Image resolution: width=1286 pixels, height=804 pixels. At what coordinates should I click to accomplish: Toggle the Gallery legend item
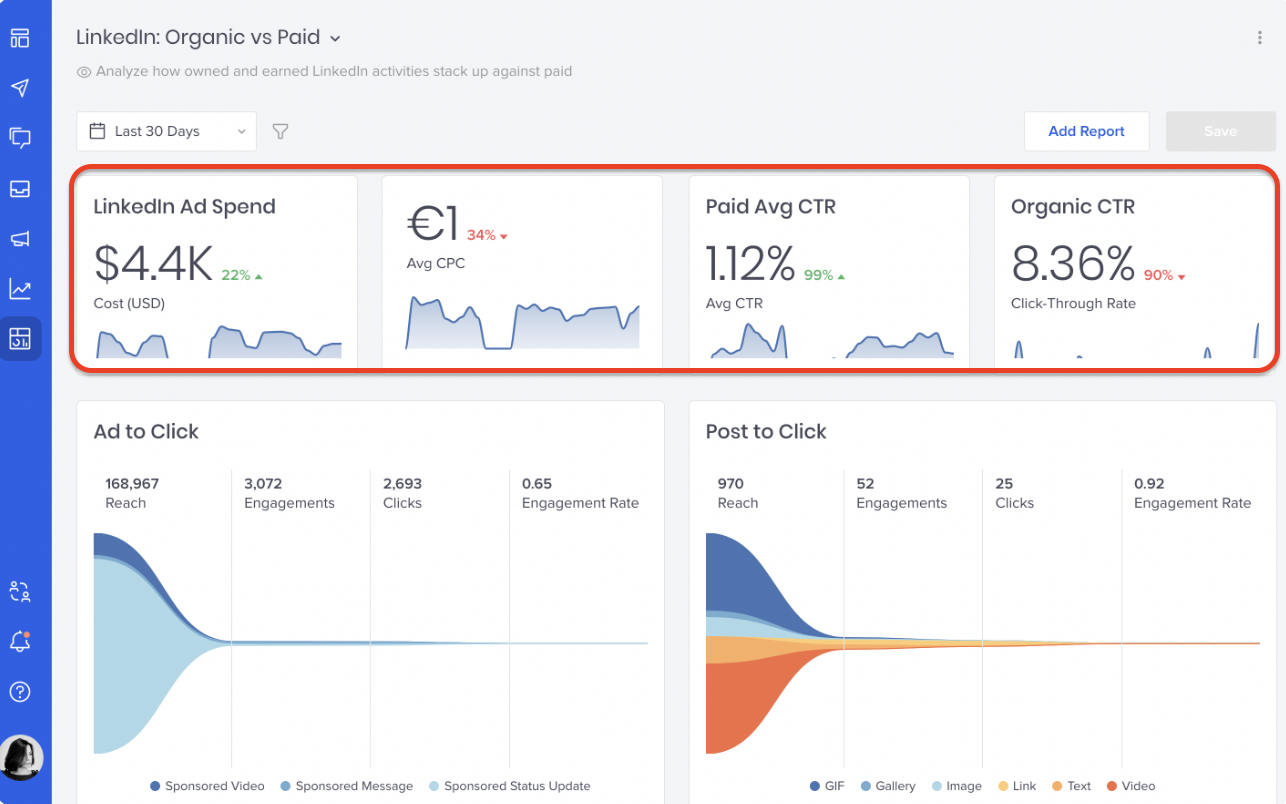coord(887,786)
